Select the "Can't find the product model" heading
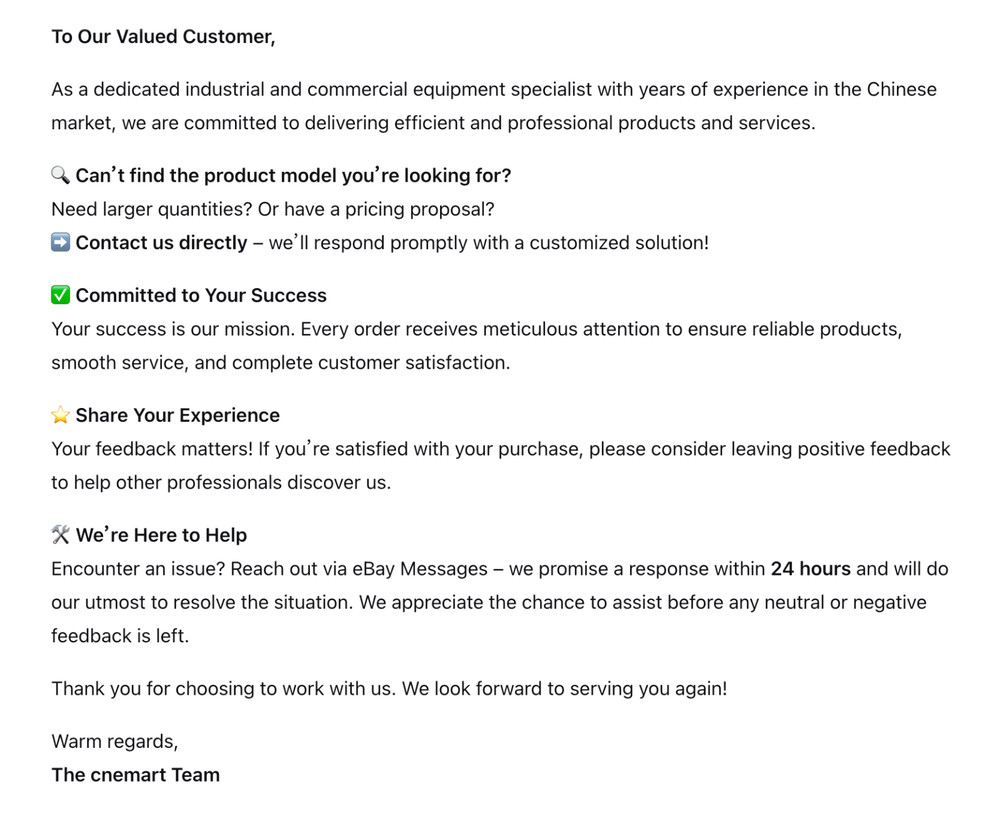 tap(293, 176)
